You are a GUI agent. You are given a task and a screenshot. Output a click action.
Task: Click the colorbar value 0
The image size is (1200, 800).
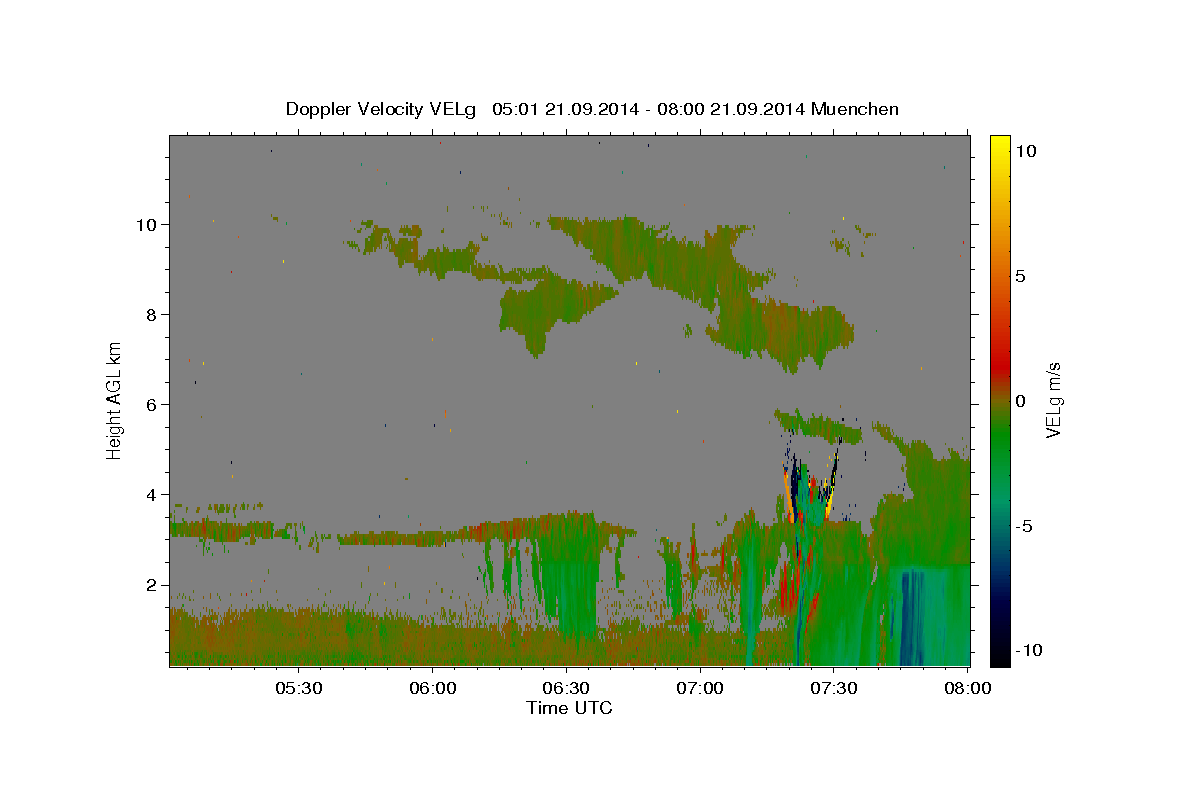(1020, 401)
